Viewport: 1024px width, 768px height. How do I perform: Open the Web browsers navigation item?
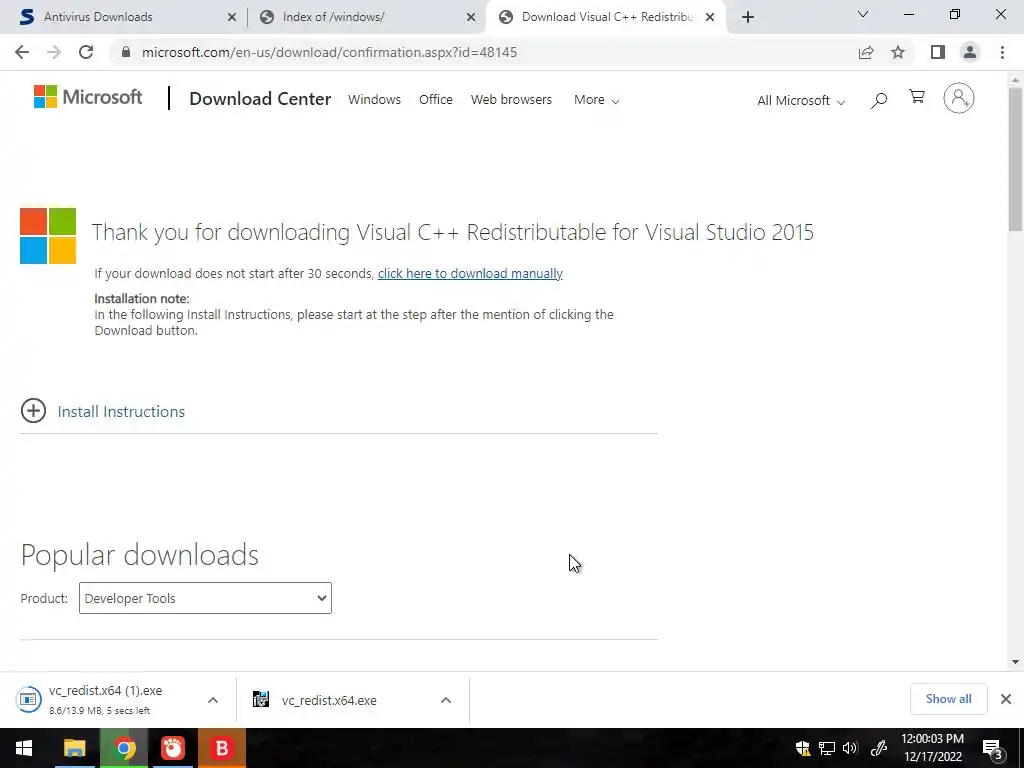pyautogui.click(x=511, y=100)
